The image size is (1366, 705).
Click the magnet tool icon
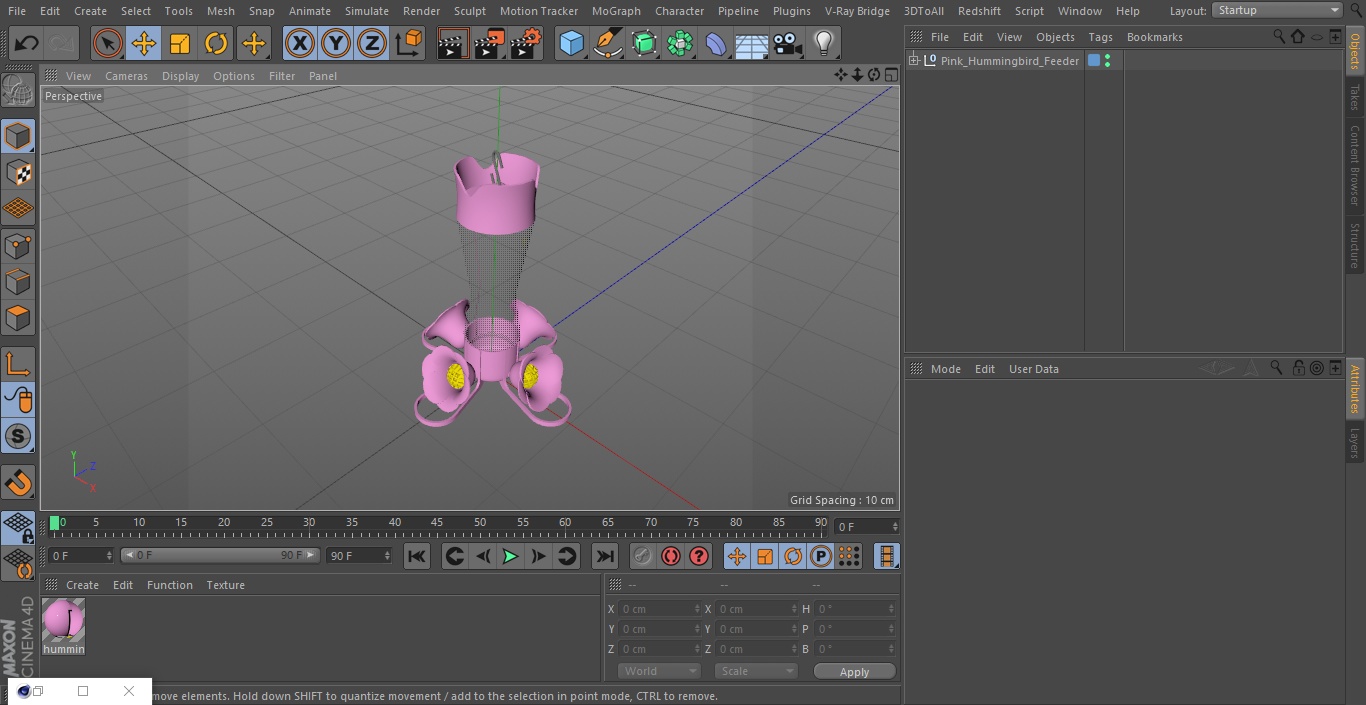(18, 483)
